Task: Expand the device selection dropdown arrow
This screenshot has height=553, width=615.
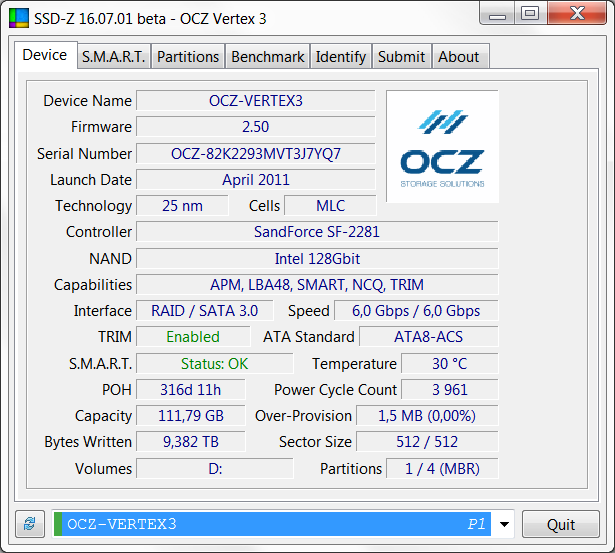Action: tap(504, 524)
